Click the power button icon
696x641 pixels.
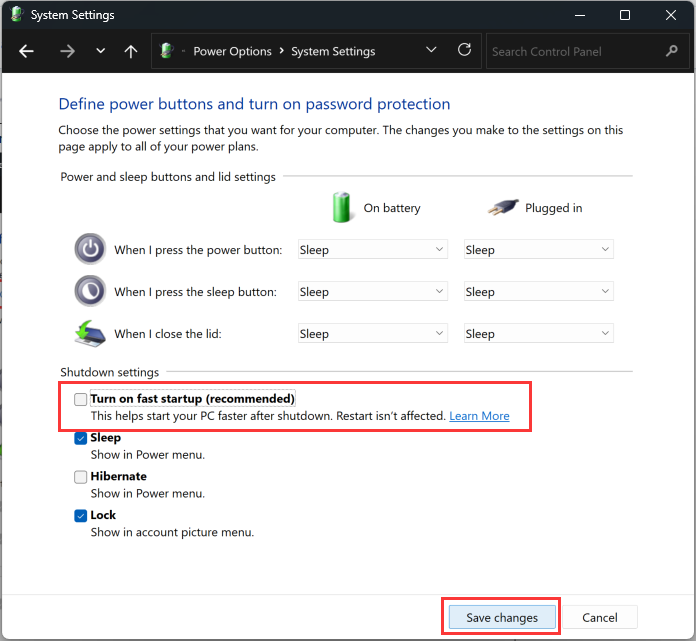(x=90, y=249)
